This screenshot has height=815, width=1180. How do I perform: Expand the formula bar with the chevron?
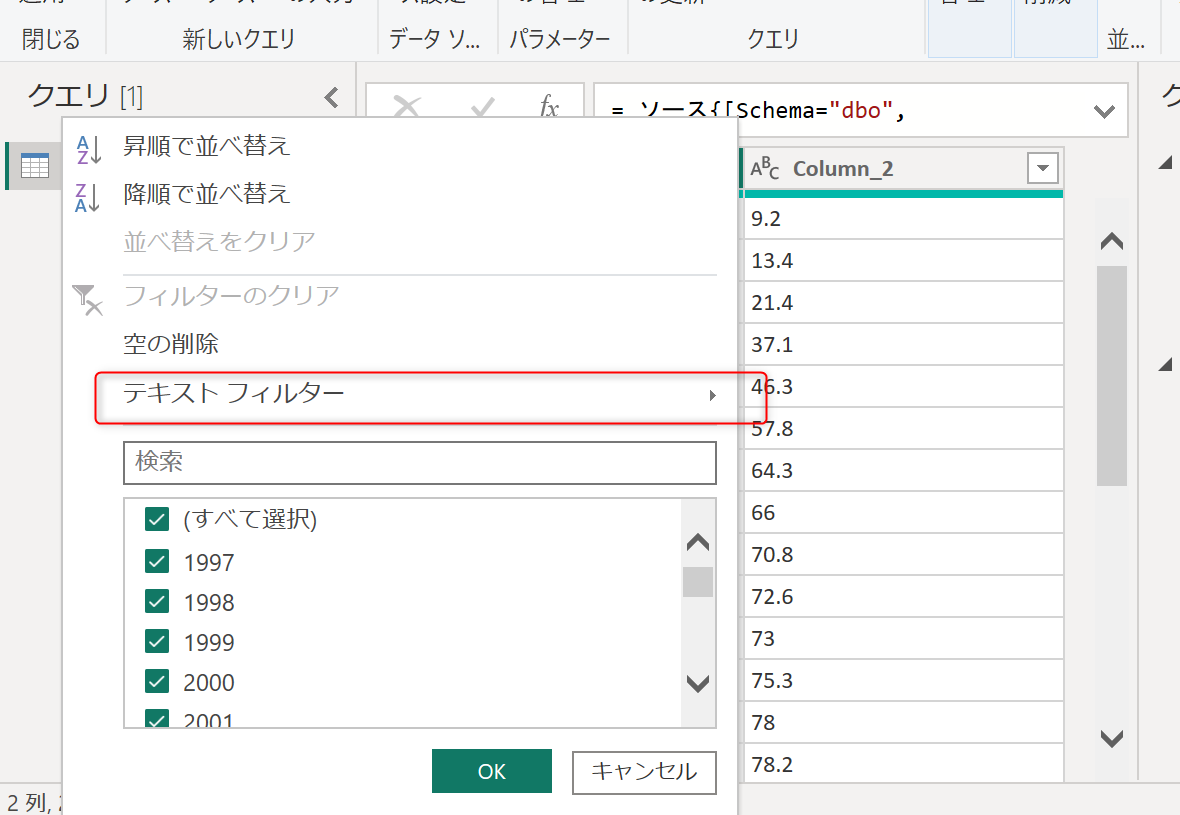(1103, 110)
